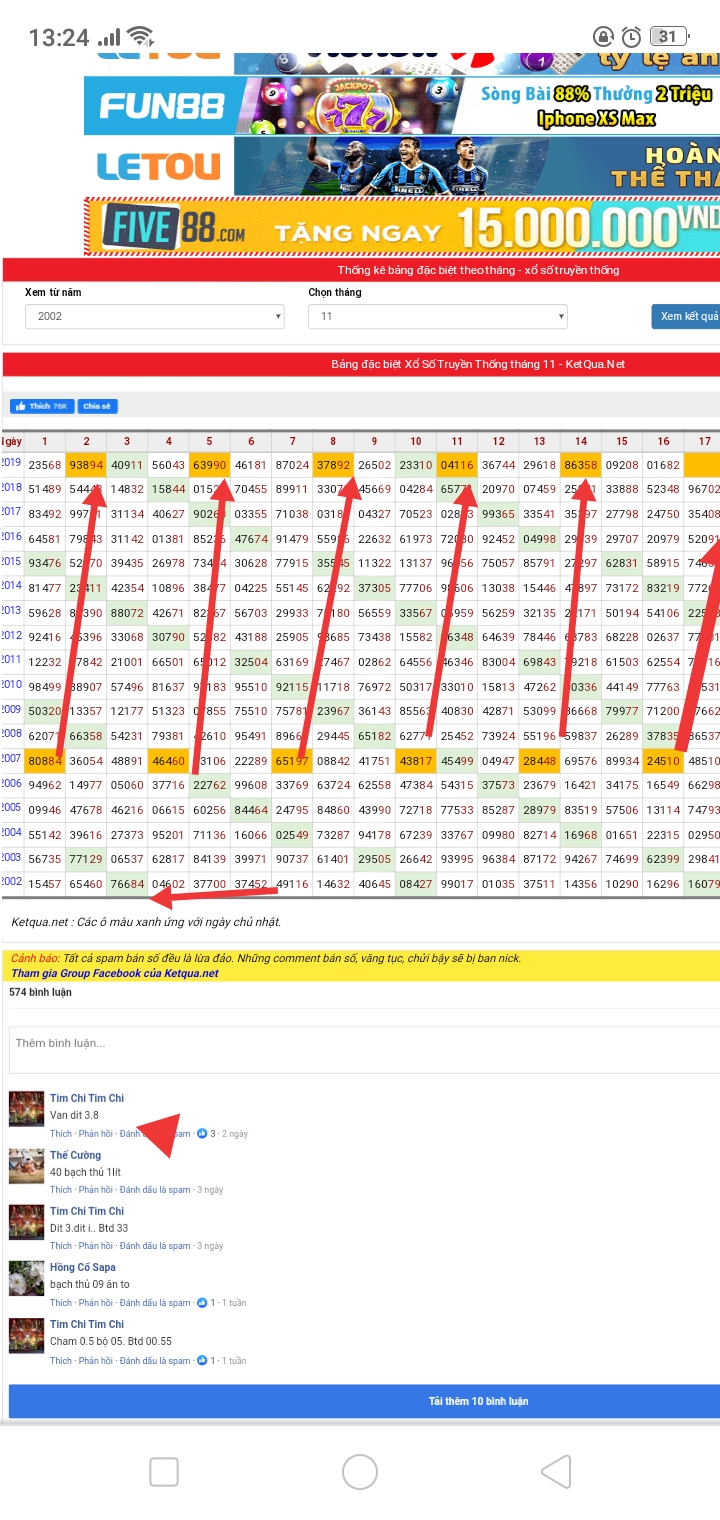Viewport: 720px width, 1520px height.
Task: Click column 14 header in the table
Action: [580, 441]
